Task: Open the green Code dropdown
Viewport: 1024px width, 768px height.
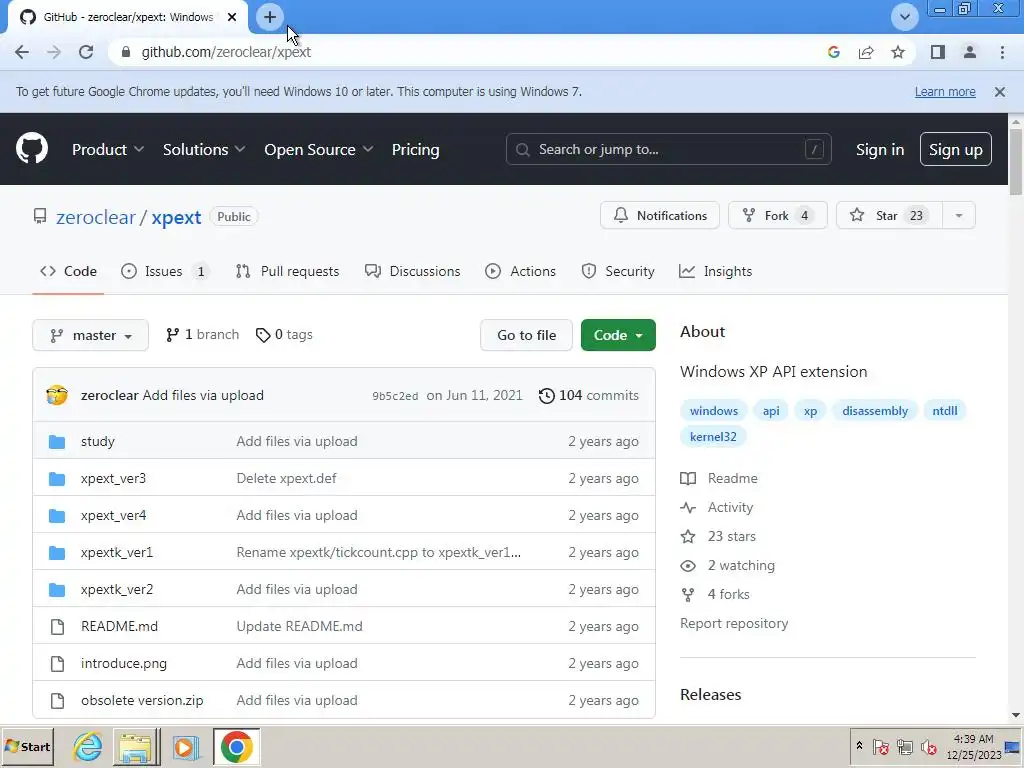Action: pos(618,335)
